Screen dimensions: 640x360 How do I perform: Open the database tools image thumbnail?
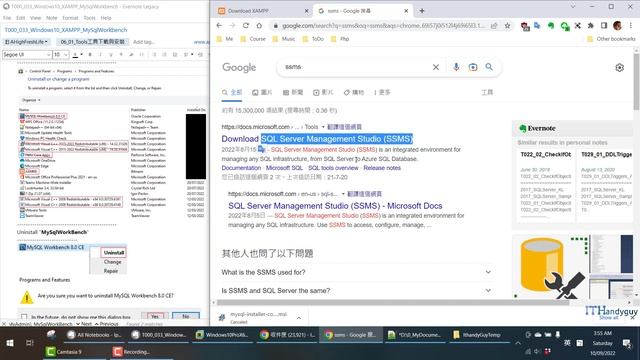click(550, 266)
